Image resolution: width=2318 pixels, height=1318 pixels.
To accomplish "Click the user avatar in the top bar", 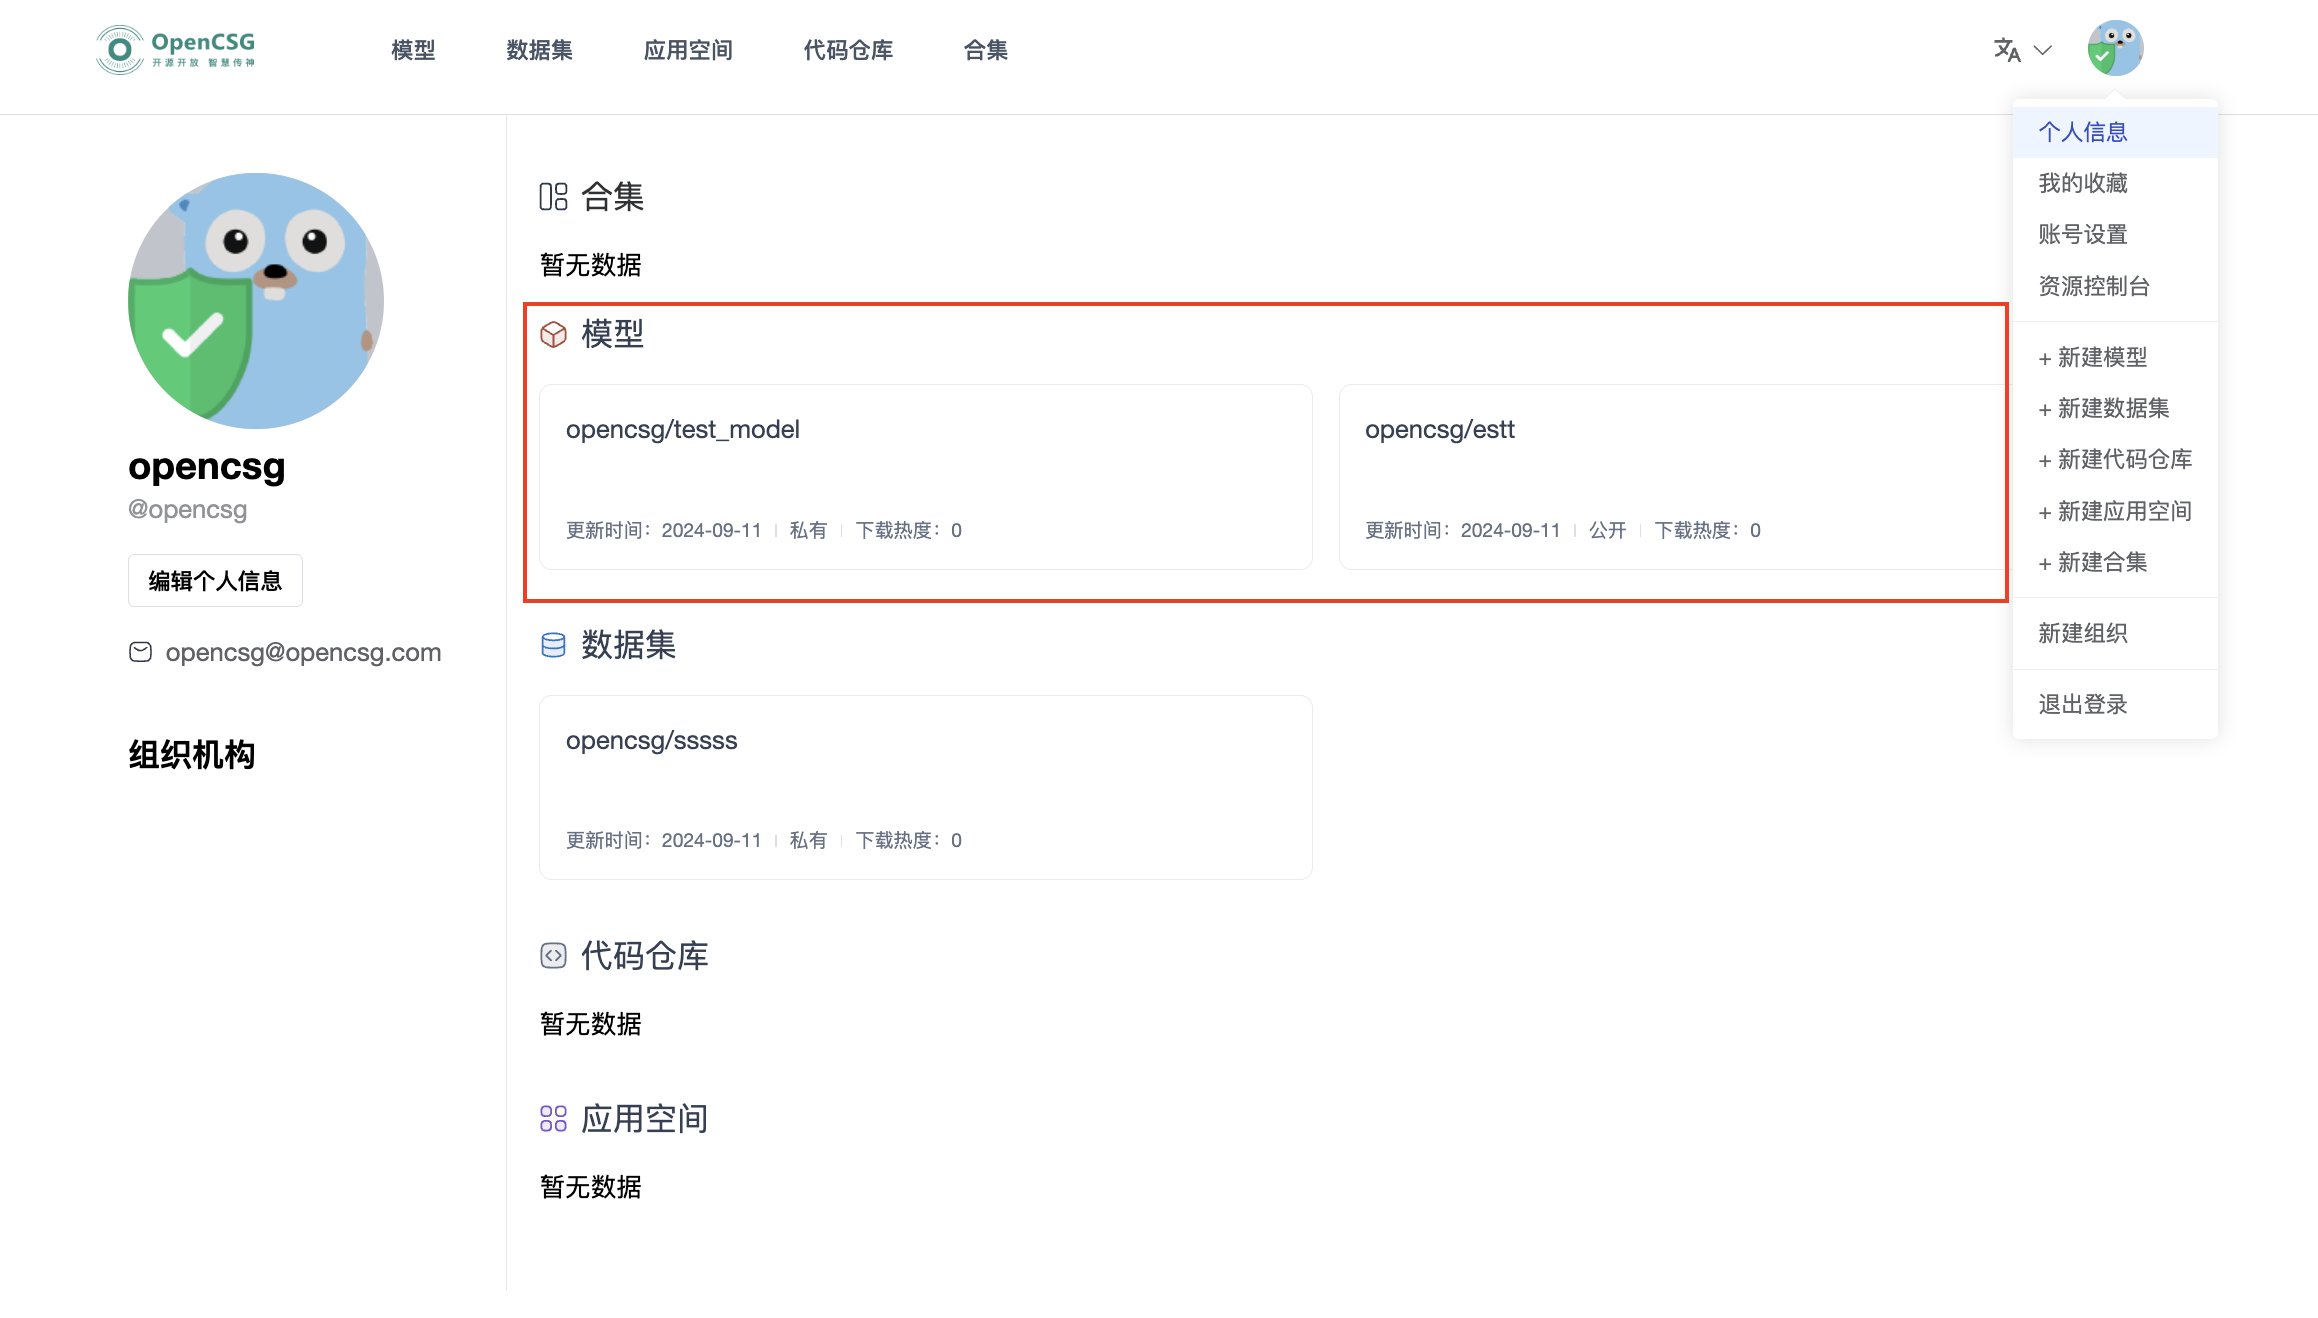I will coord(2115,47).
